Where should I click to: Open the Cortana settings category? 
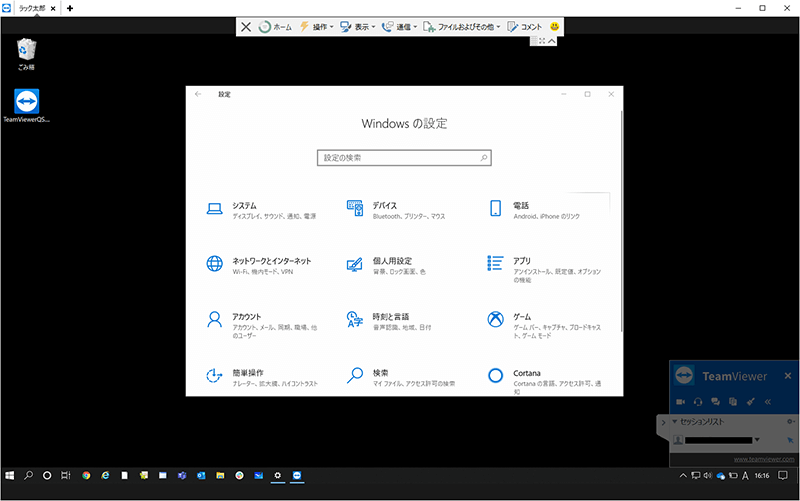pos(544,381)
